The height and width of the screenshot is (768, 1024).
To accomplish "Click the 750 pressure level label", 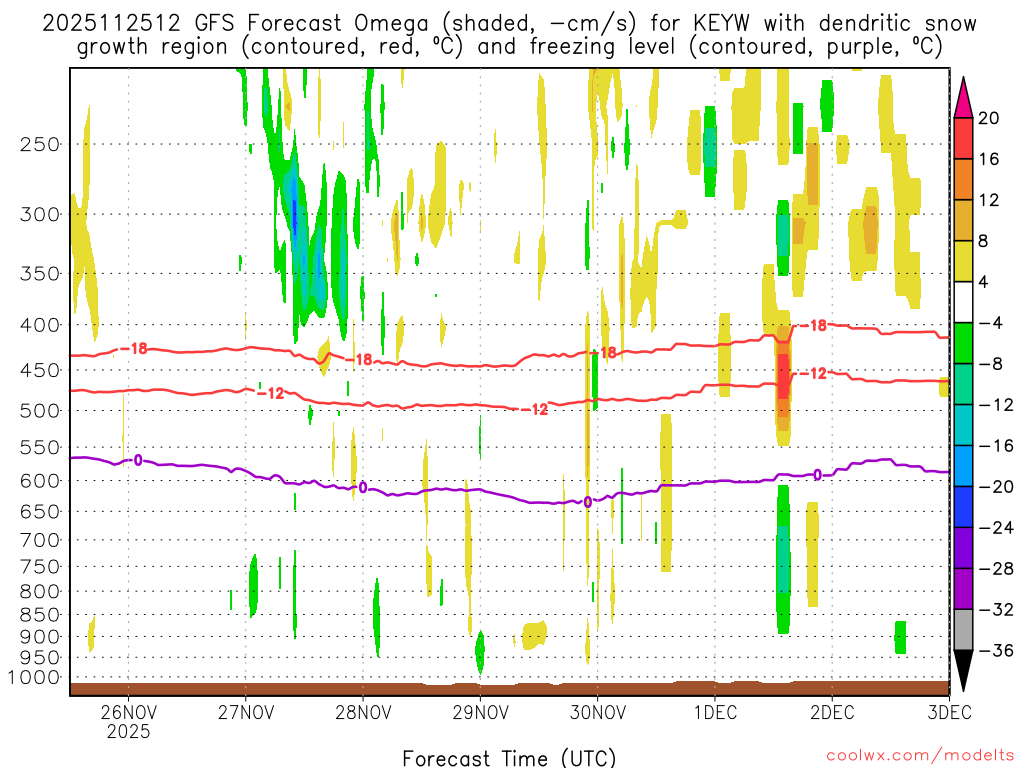I will click(40, 567).
